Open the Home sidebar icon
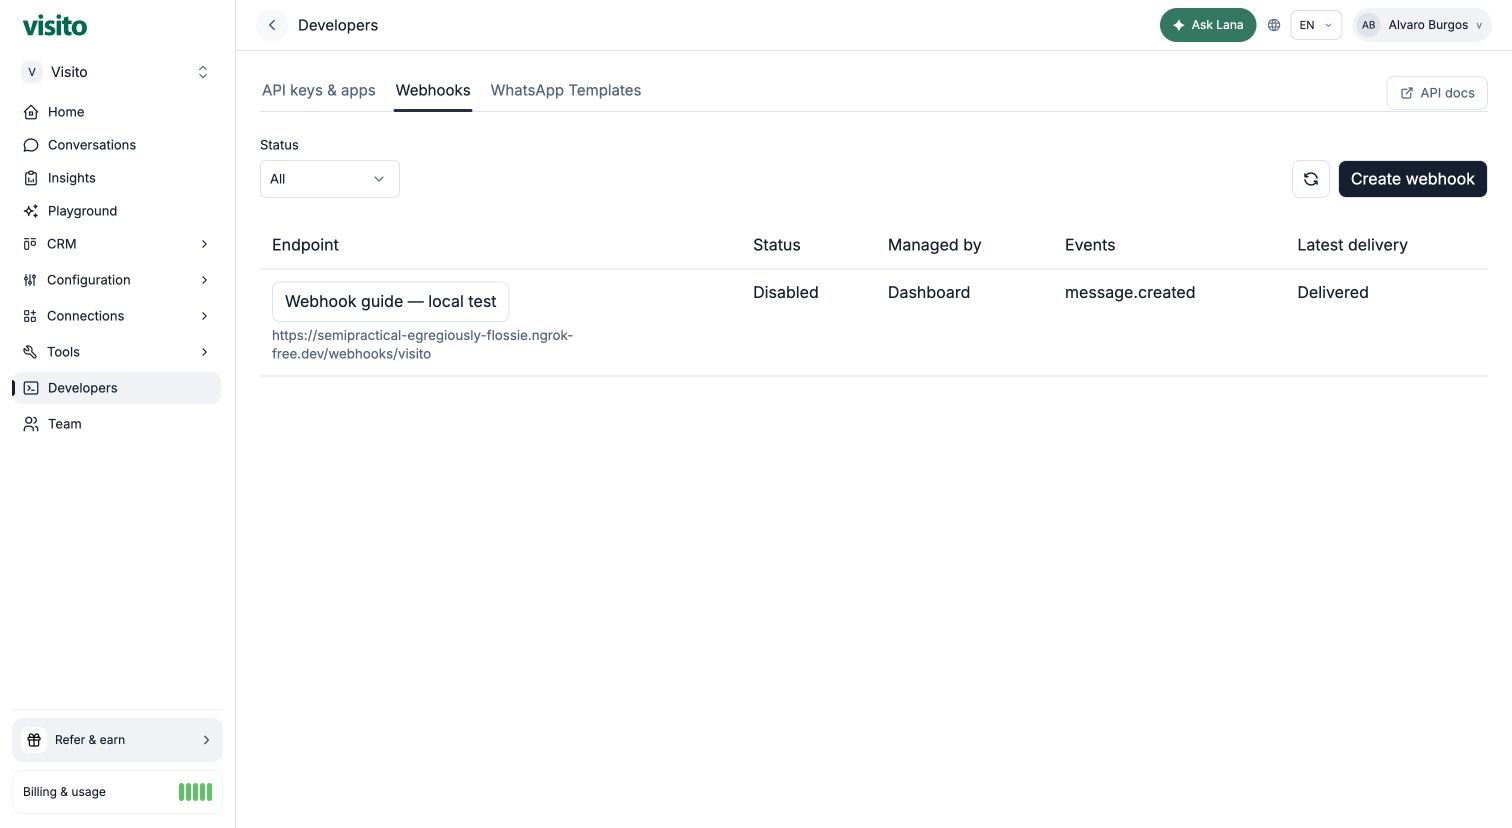 point(31,112)
